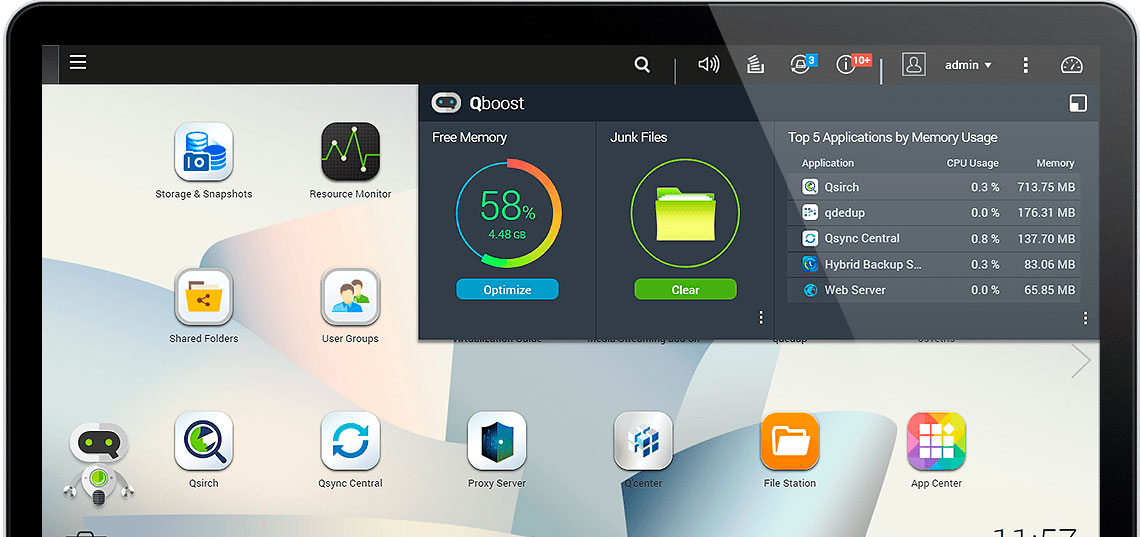Launch Qsirch search app

204,442
